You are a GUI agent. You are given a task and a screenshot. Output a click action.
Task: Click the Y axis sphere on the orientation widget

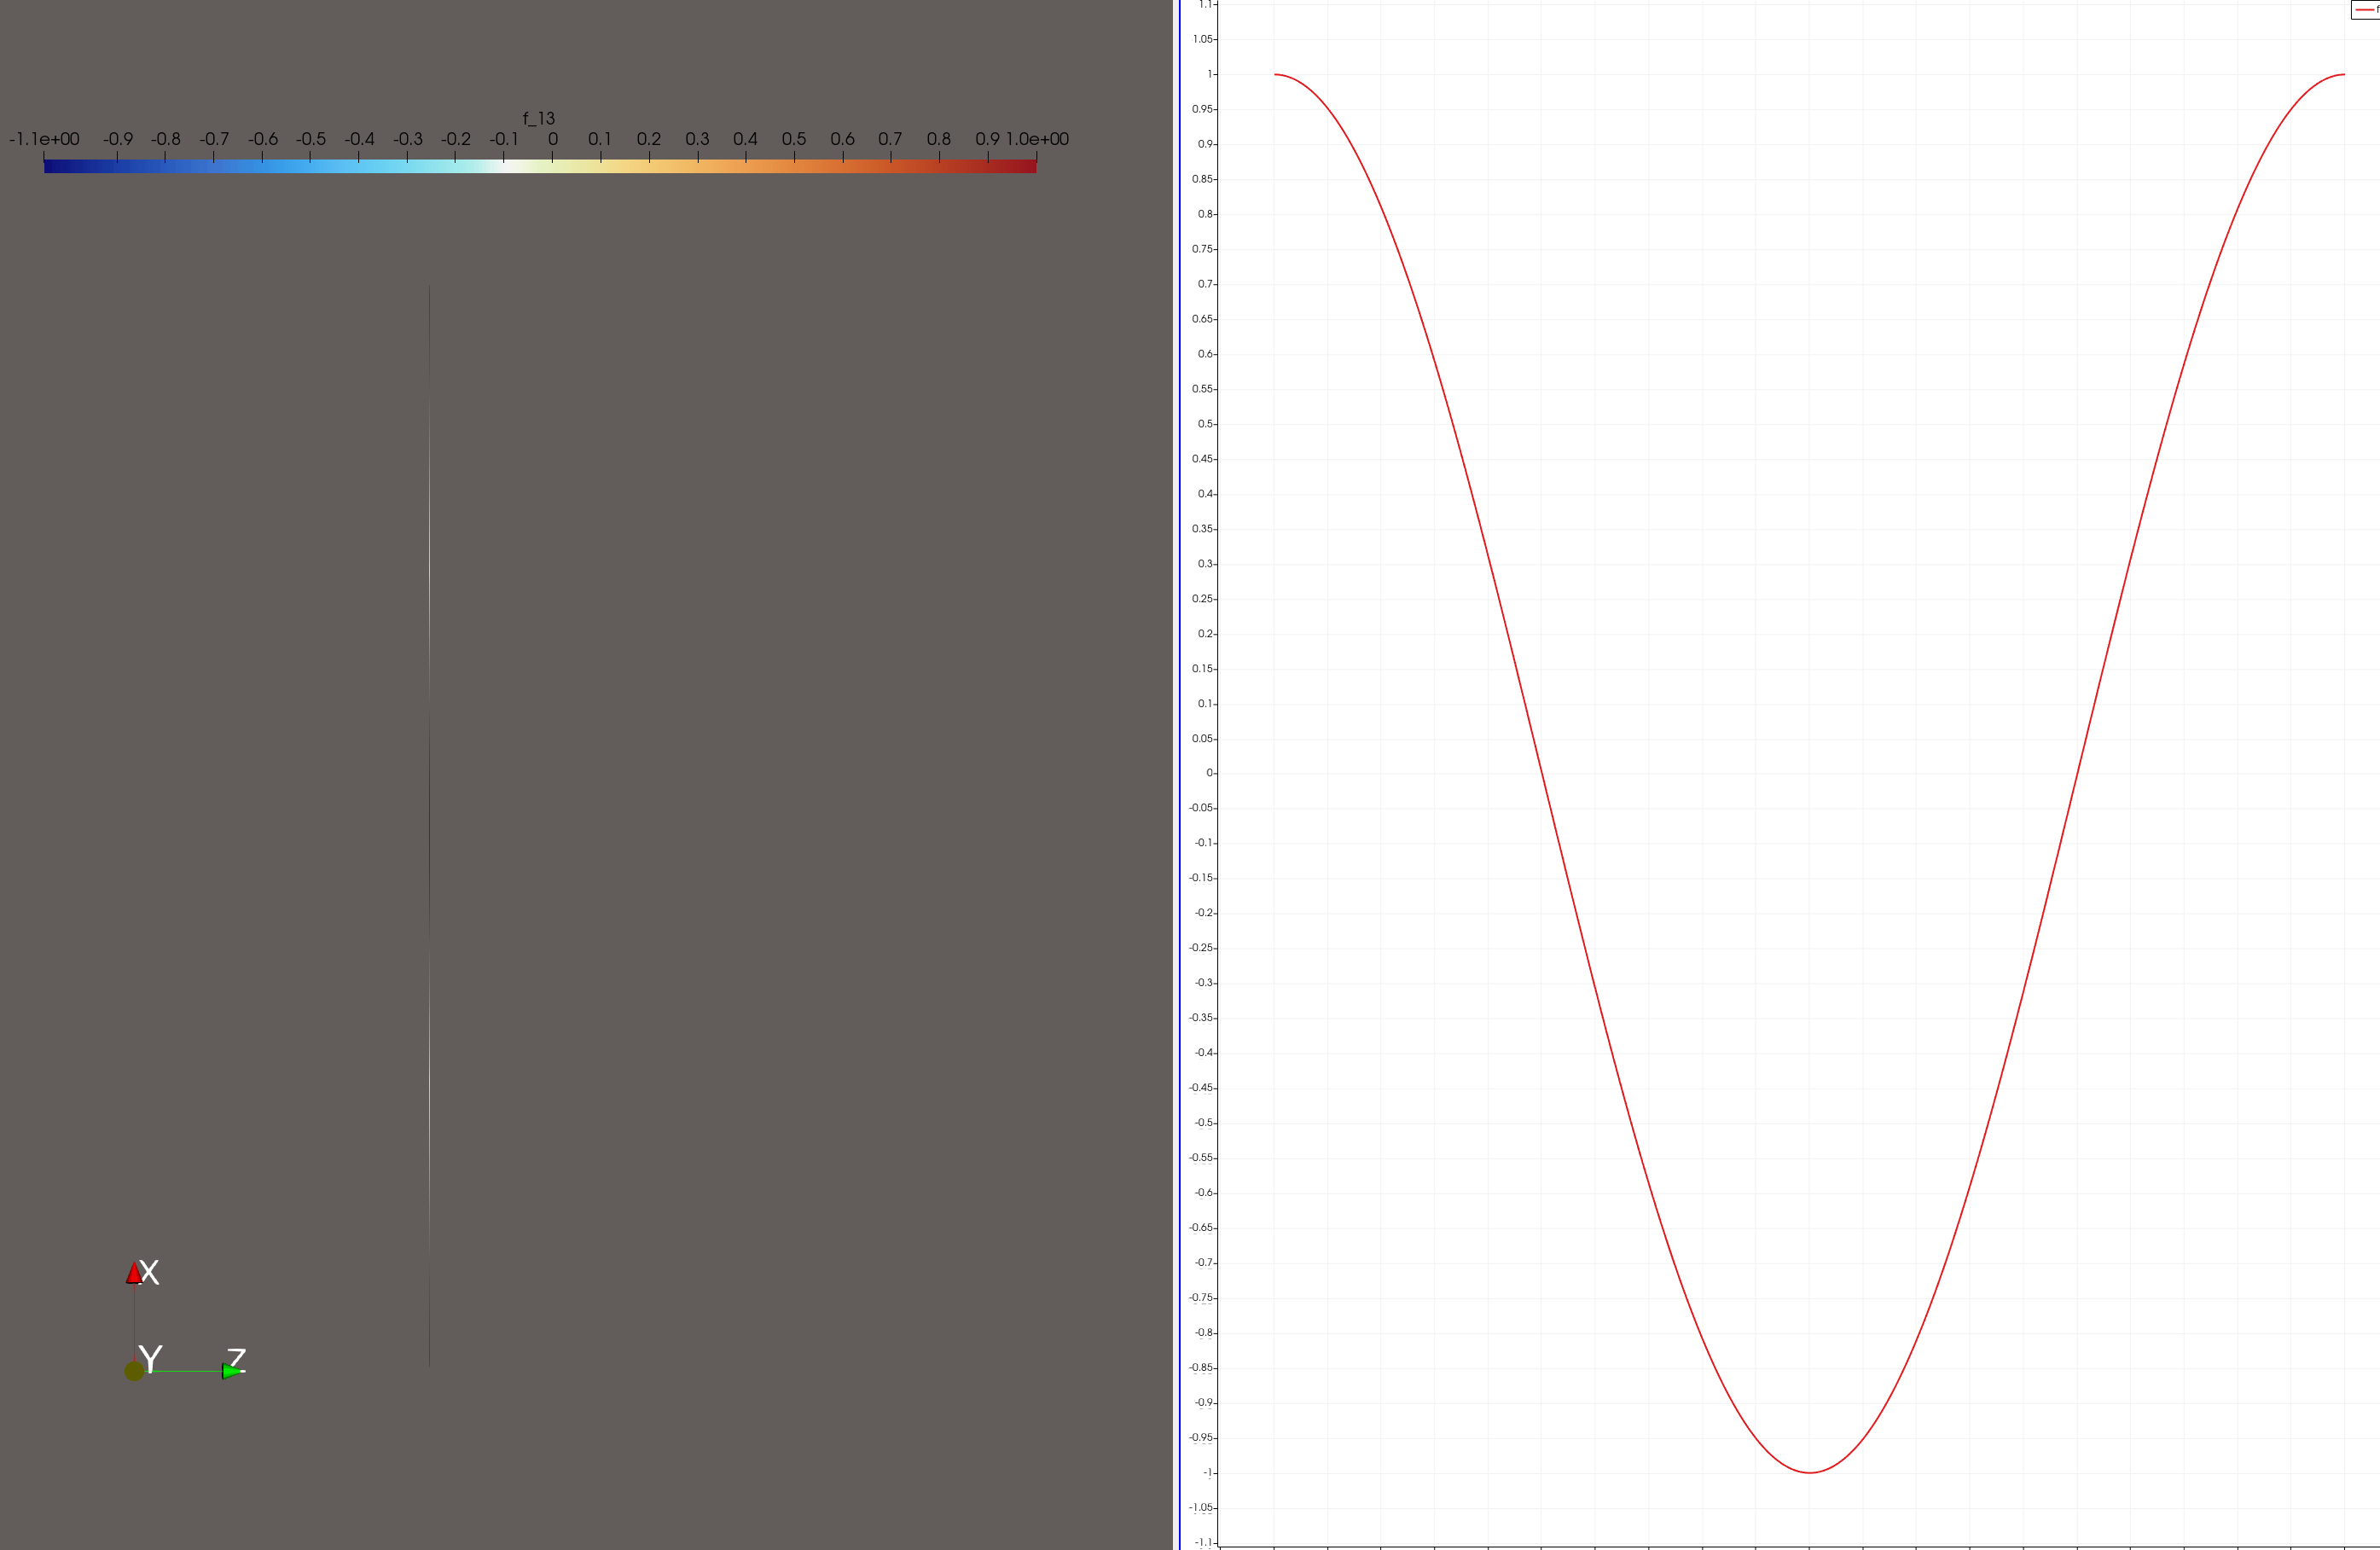pos(134,1371)
